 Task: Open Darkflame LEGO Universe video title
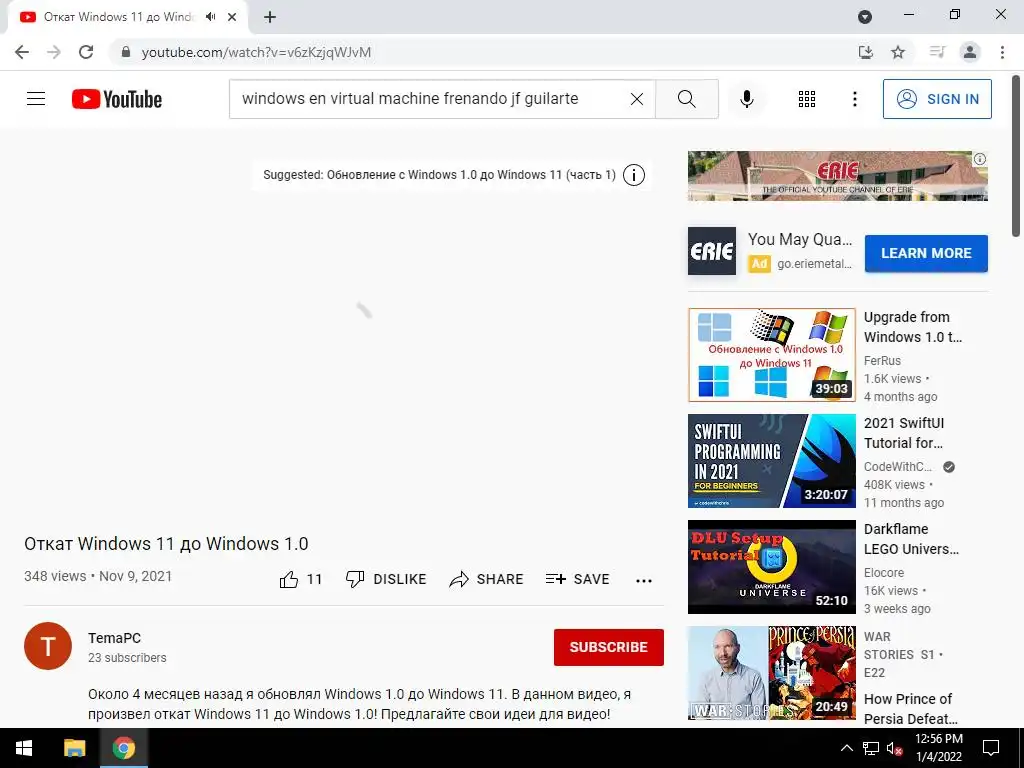pyautogui.click(x=912, y=539)
